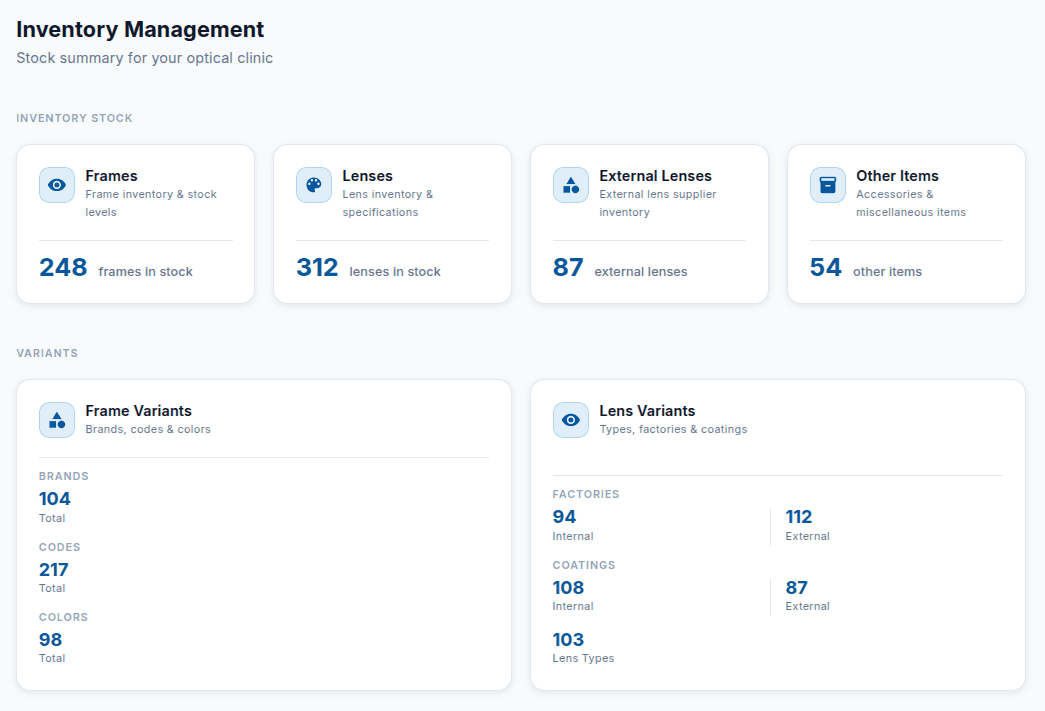Click the shapes icon on the External Lenses card
The height and width of the screenshot is (711, 1045).
pos(570,185)
